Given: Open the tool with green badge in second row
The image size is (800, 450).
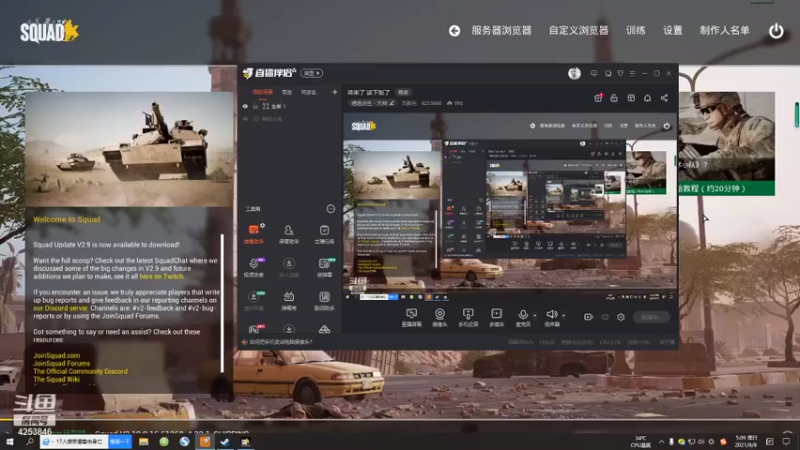Looking at the screenshot, I should 324,267.
